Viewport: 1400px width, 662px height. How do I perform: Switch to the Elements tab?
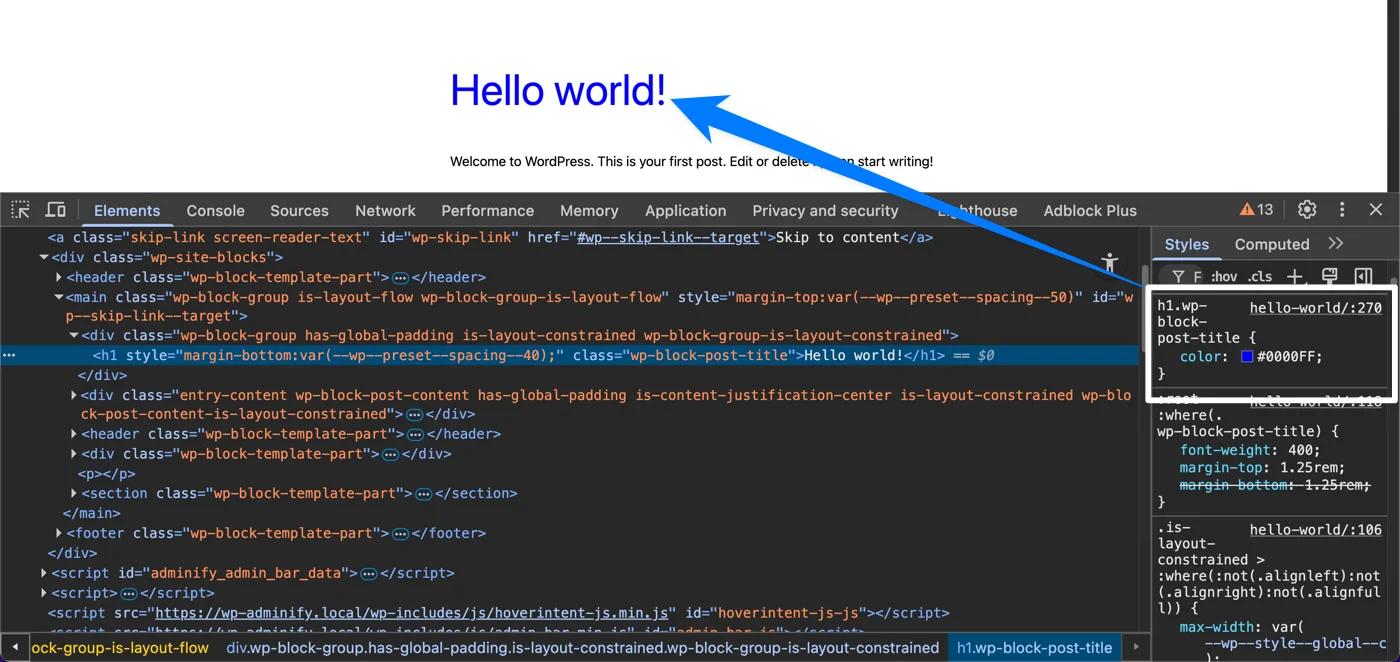[x=127, y=210]
